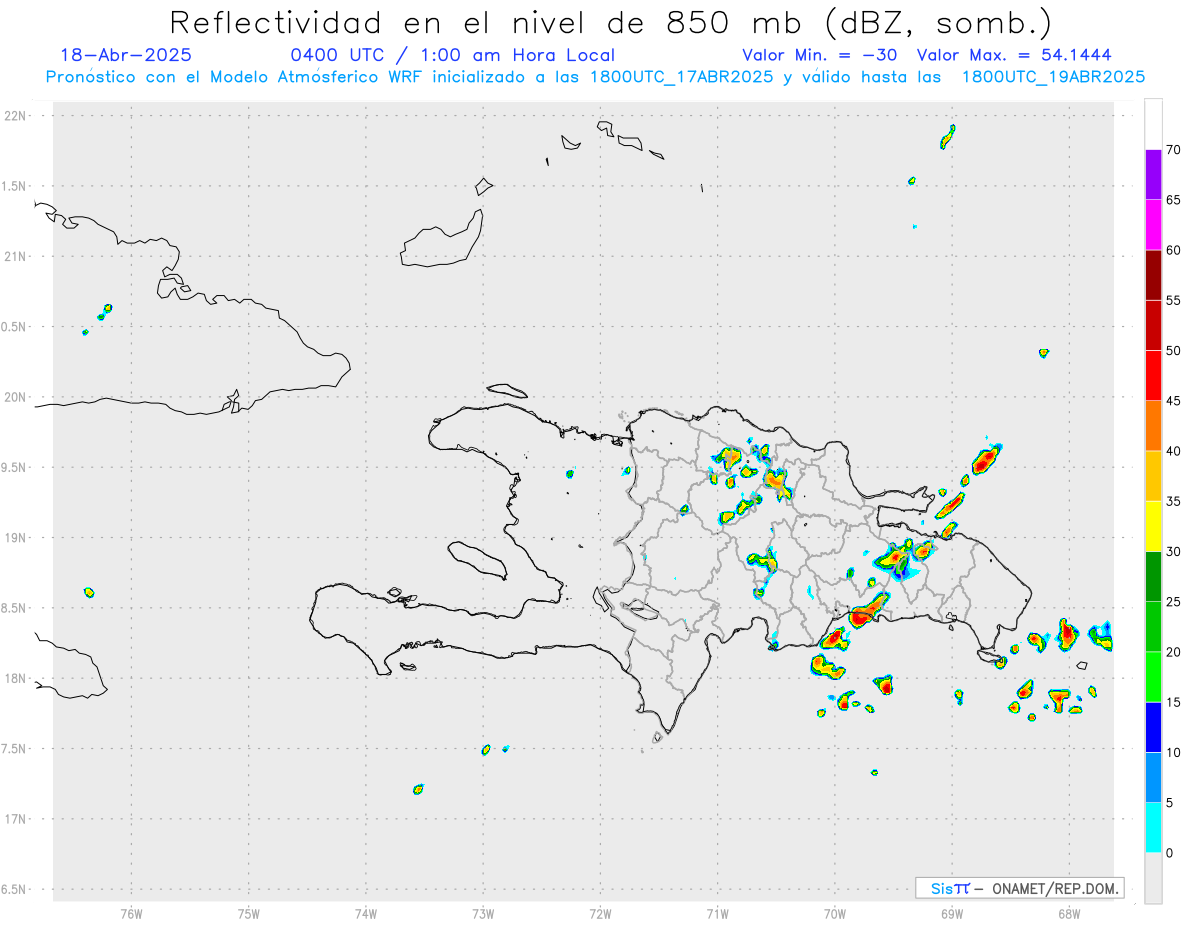The image size is (1200, 927).
Task: Click the purple 65–70 dBZ legend color
Action: click(1153, 175)
